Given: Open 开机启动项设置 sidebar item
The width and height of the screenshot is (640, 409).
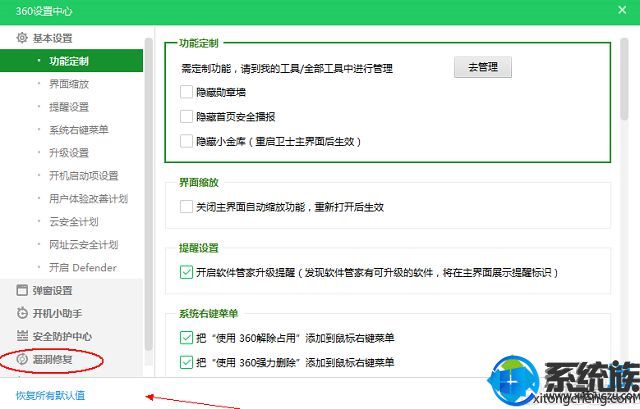Looking at the screenshot, I should pos(84,176).
